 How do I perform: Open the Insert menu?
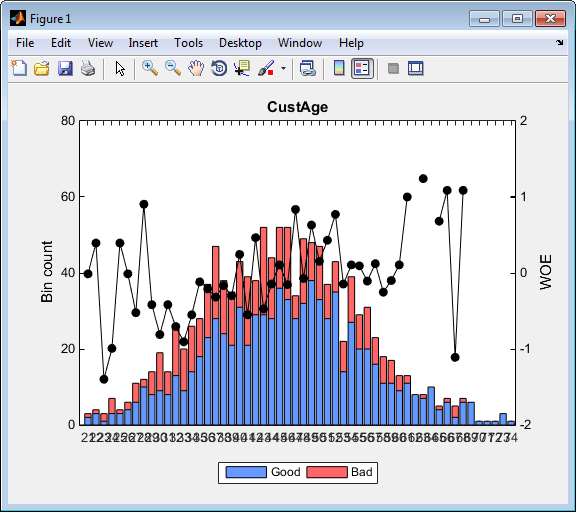143,43
